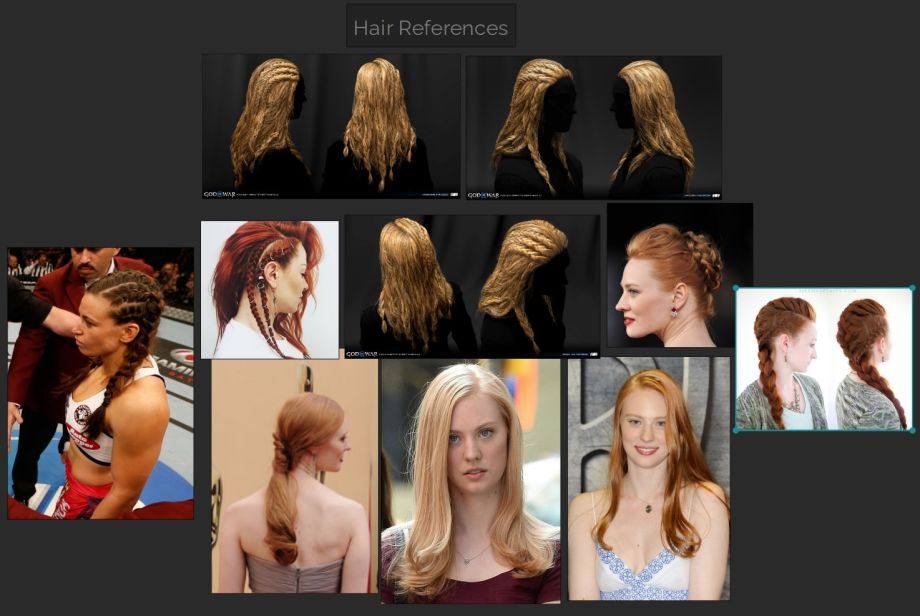This screenshot has width=920, height=616.
Task: Pick the redhead profile photo with braided updo
Action: pyautogui.click(x=679, y=275)
